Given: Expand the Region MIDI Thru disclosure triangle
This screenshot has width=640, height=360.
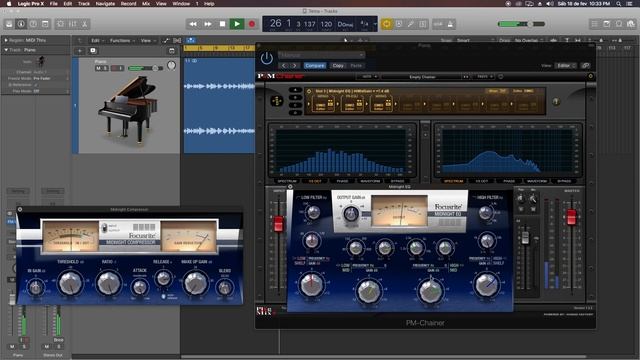Looking at the screenshot, I should (x=6, y=40).
